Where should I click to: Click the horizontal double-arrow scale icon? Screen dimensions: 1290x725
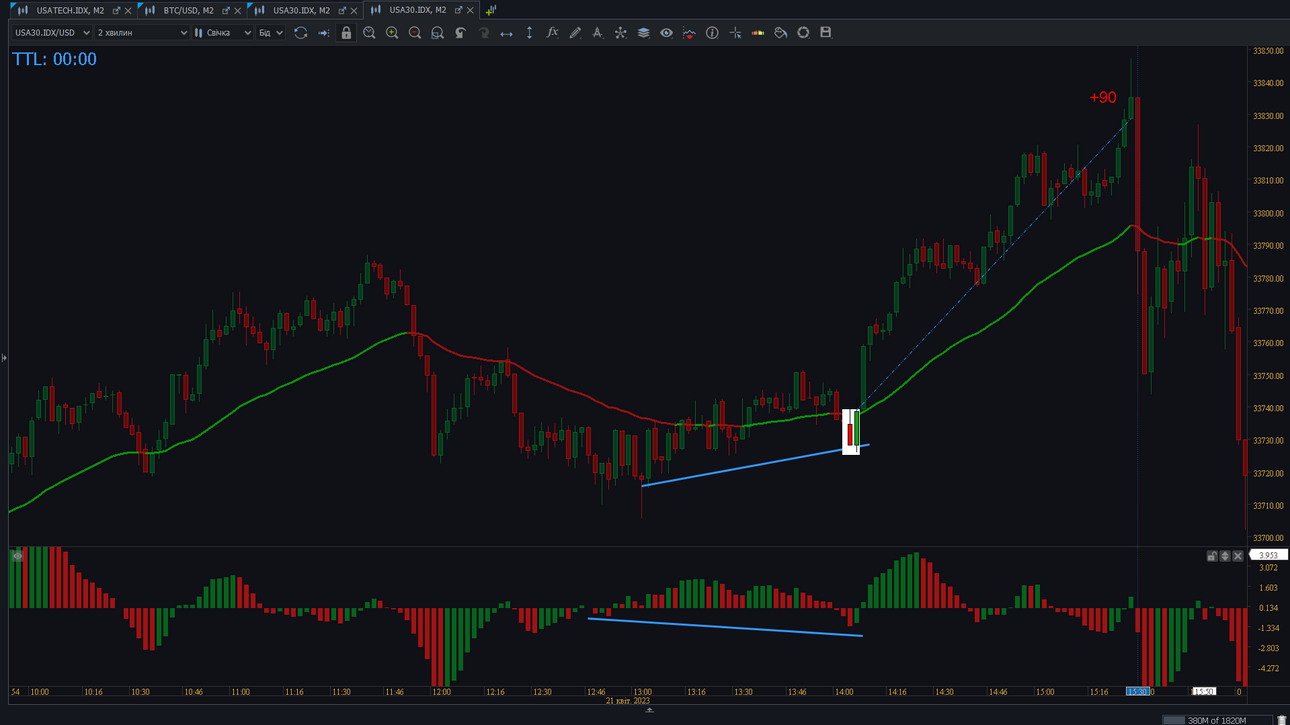point(506,33)
